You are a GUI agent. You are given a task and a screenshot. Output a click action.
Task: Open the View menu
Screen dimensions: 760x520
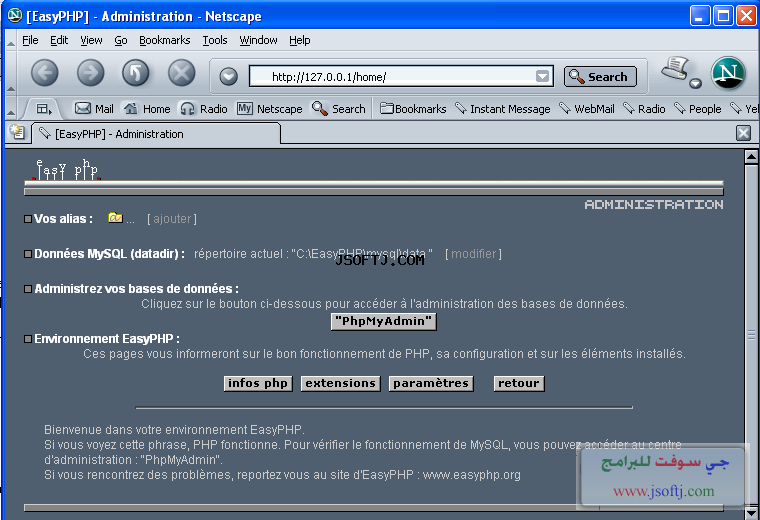pyautogui.click(x=91, y=40)
